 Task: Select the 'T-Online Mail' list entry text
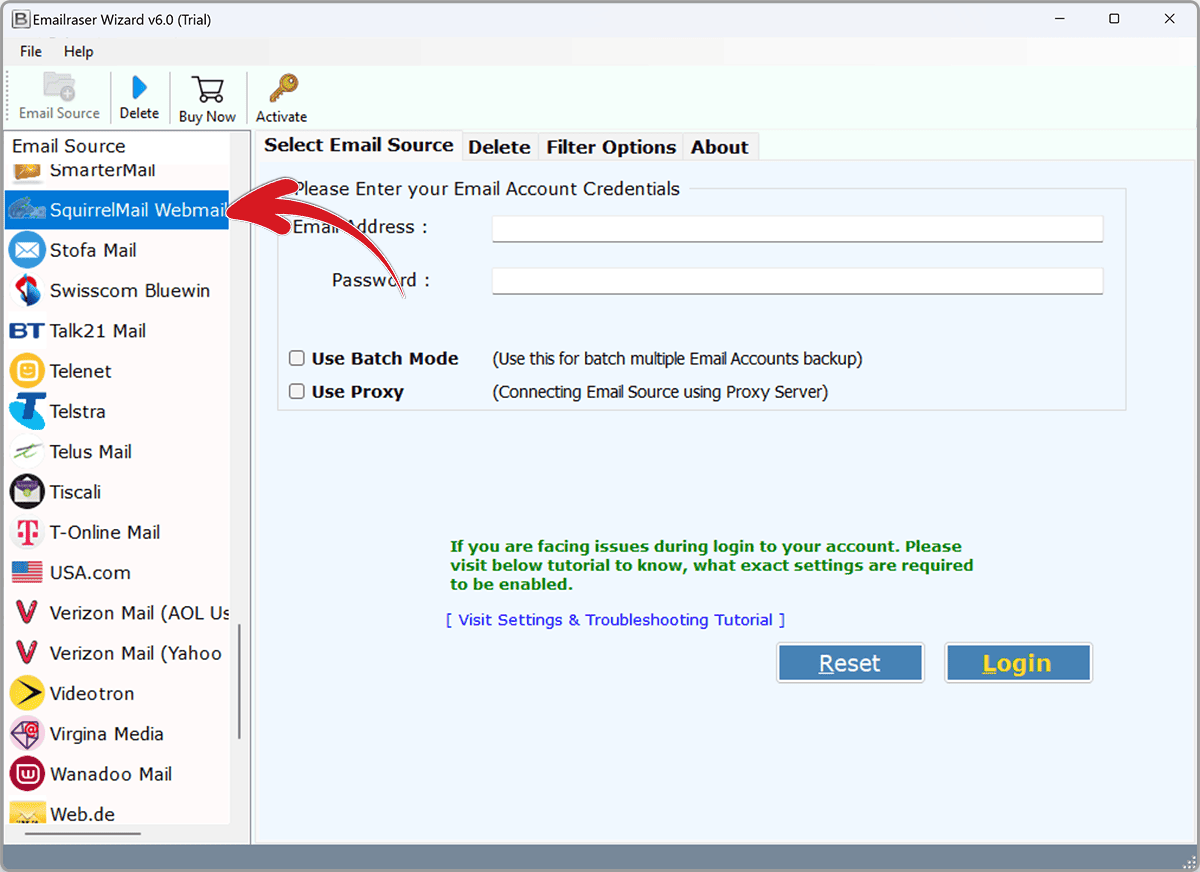click(105, 532)
